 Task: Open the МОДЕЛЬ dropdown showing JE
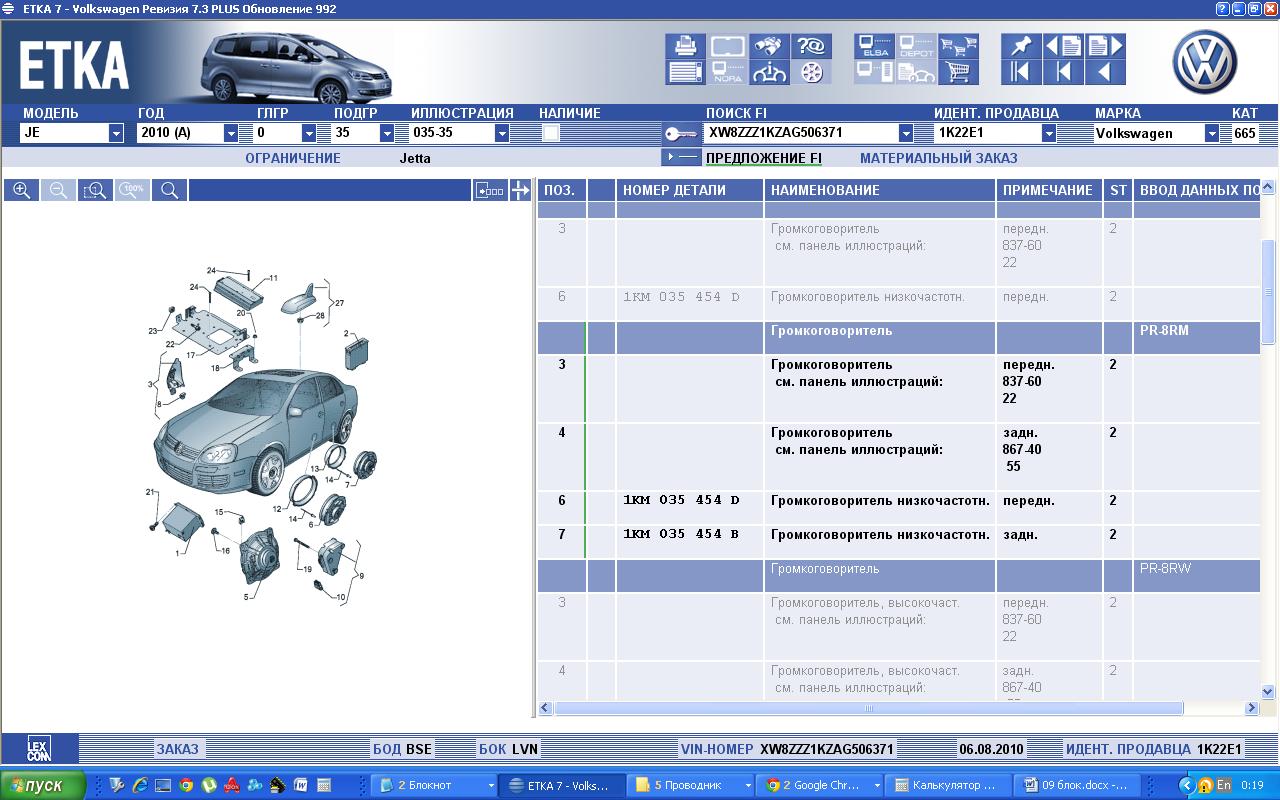[116, 133]
